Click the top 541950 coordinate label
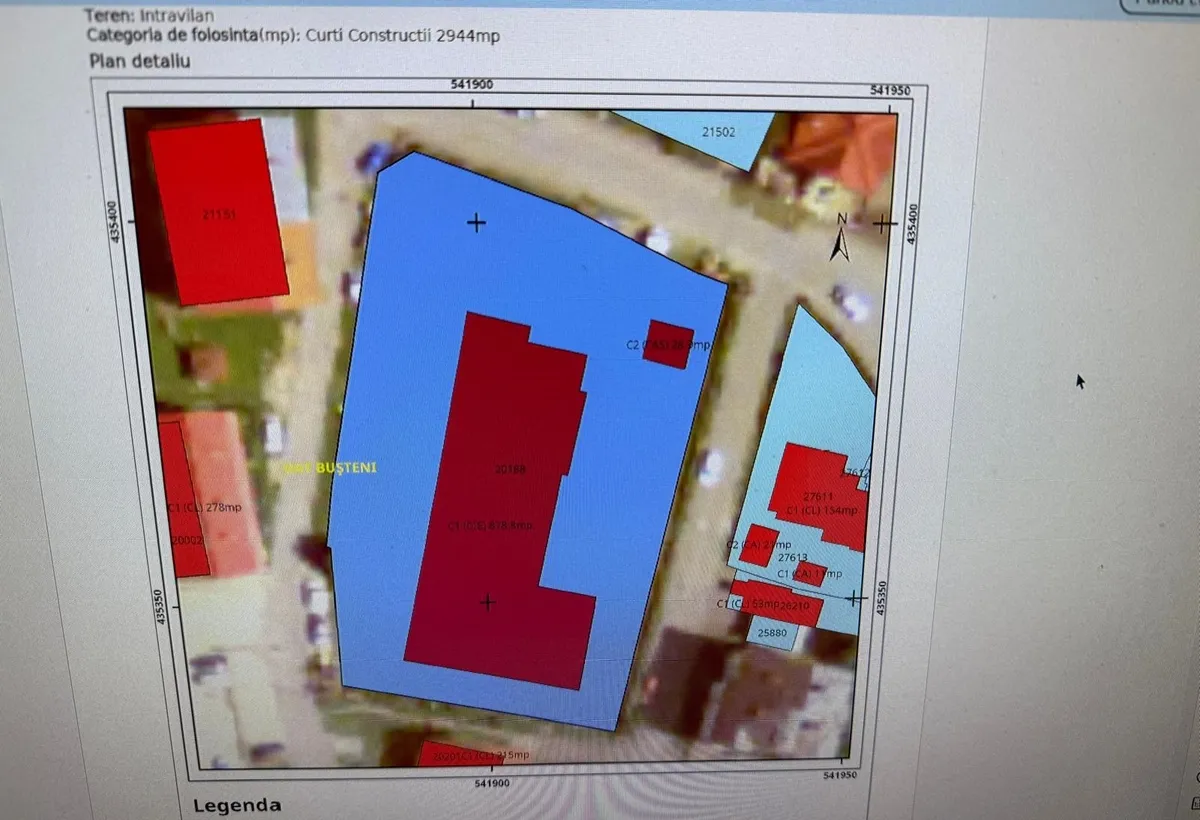 890,90
